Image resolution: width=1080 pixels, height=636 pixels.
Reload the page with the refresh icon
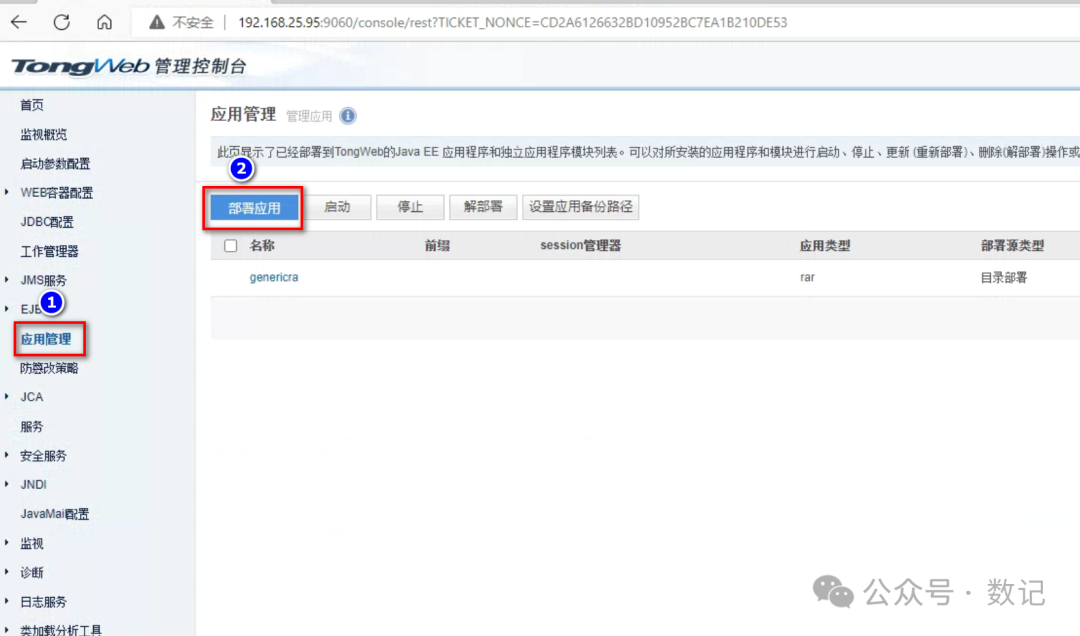[61, 22]
